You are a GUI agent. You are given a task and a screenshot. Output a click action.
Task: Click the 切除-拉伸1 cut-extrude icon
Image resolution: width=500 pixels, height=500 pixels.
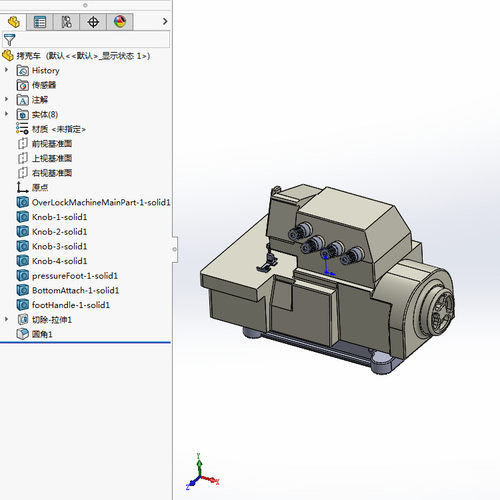point(23,320)
